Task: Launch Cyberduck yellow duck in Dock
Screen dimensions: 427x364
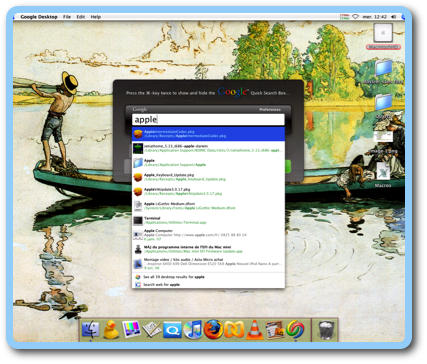Action: (x=111, y=329)
